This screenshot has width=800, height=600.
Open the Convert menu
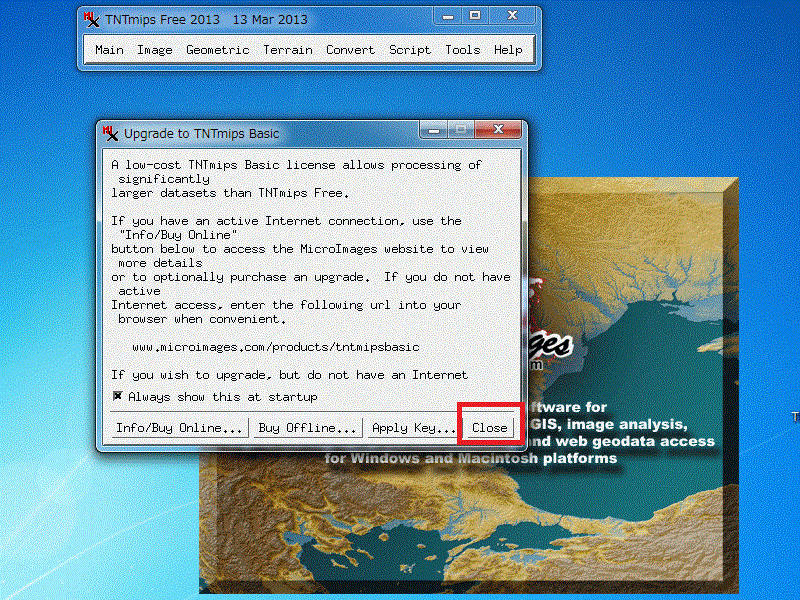(350, 50)
